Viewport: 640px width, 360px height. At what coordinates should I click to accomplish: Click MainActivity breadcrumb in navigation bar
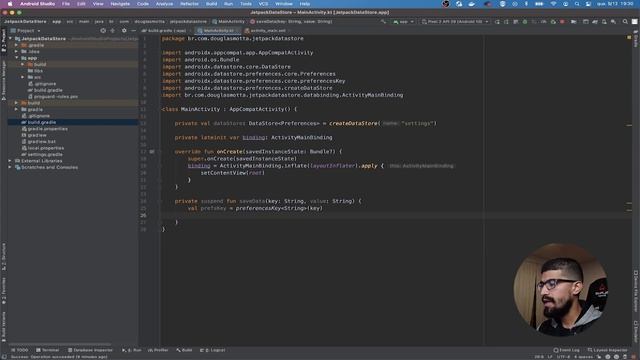[229, 22]
